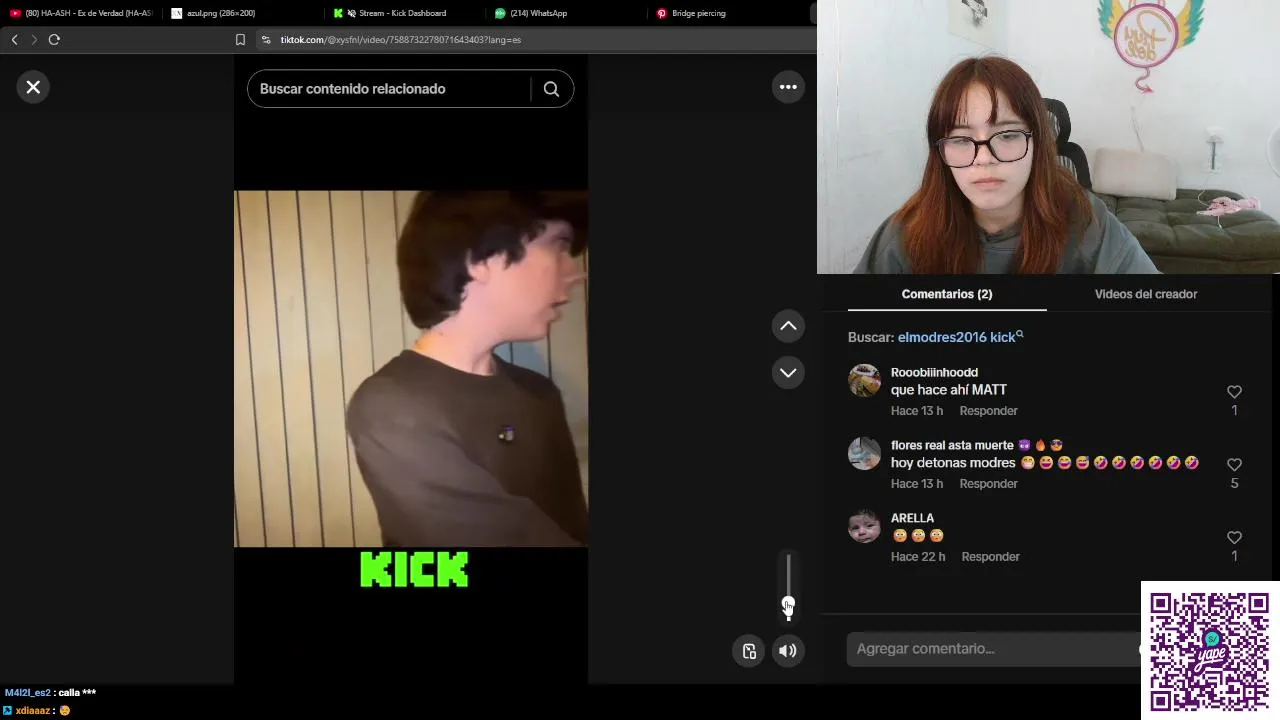Open flores real asta muerte's avatar
Image resolution: width=1280 pixels, height=720 pixels.
(x=864, y=454)
